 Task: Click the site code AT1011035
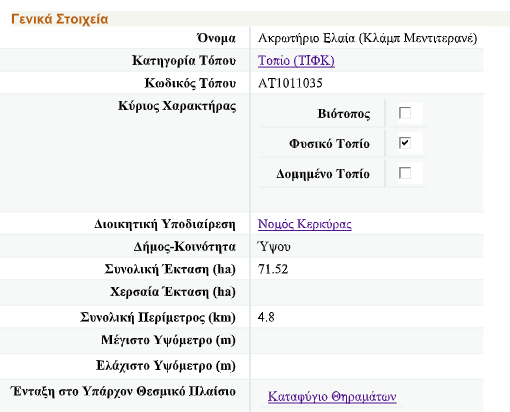click(x=290, y=83)
